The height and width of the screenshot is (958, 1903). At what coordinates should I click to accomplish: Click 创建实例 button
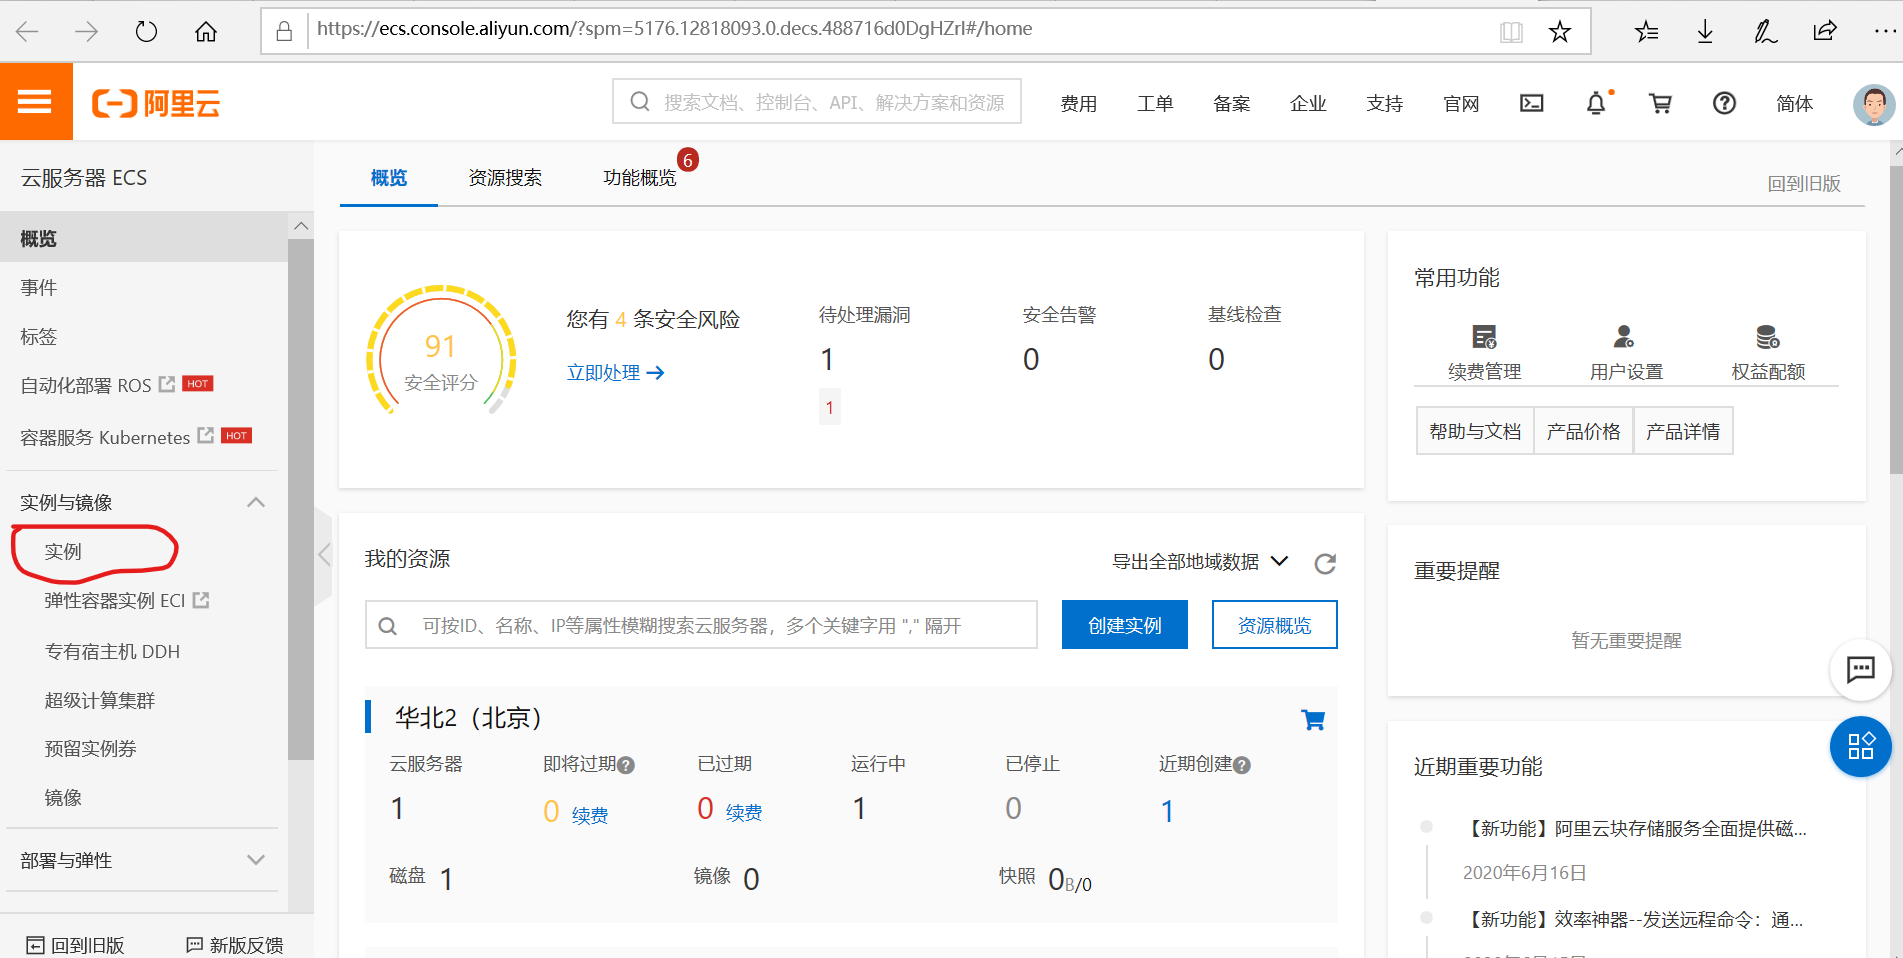1125,625
